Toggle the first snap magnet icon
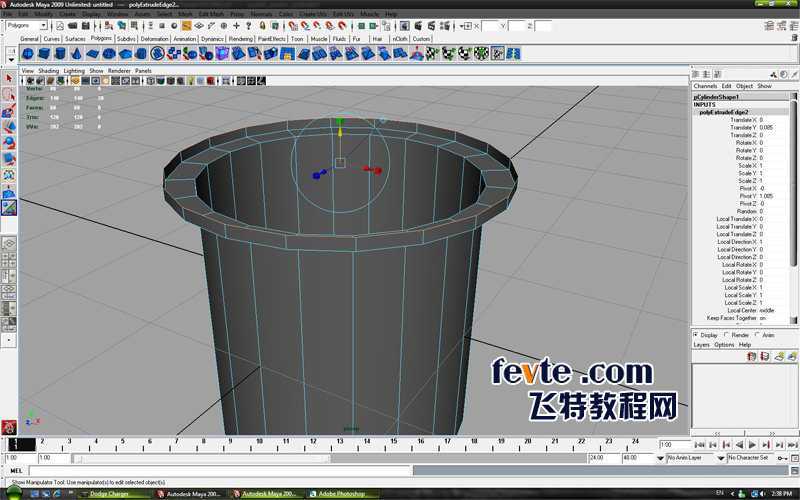This screenshot has width=800, height=500. pos(293,26)
